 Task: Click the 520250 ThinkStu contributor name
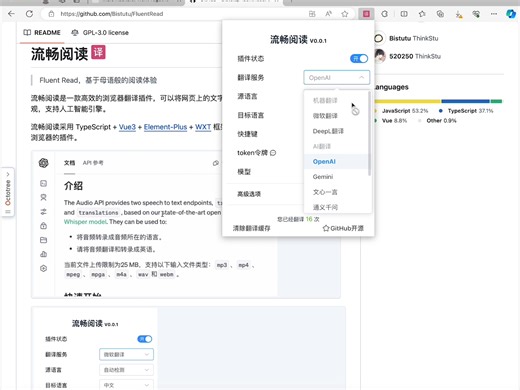coord(415,56)
